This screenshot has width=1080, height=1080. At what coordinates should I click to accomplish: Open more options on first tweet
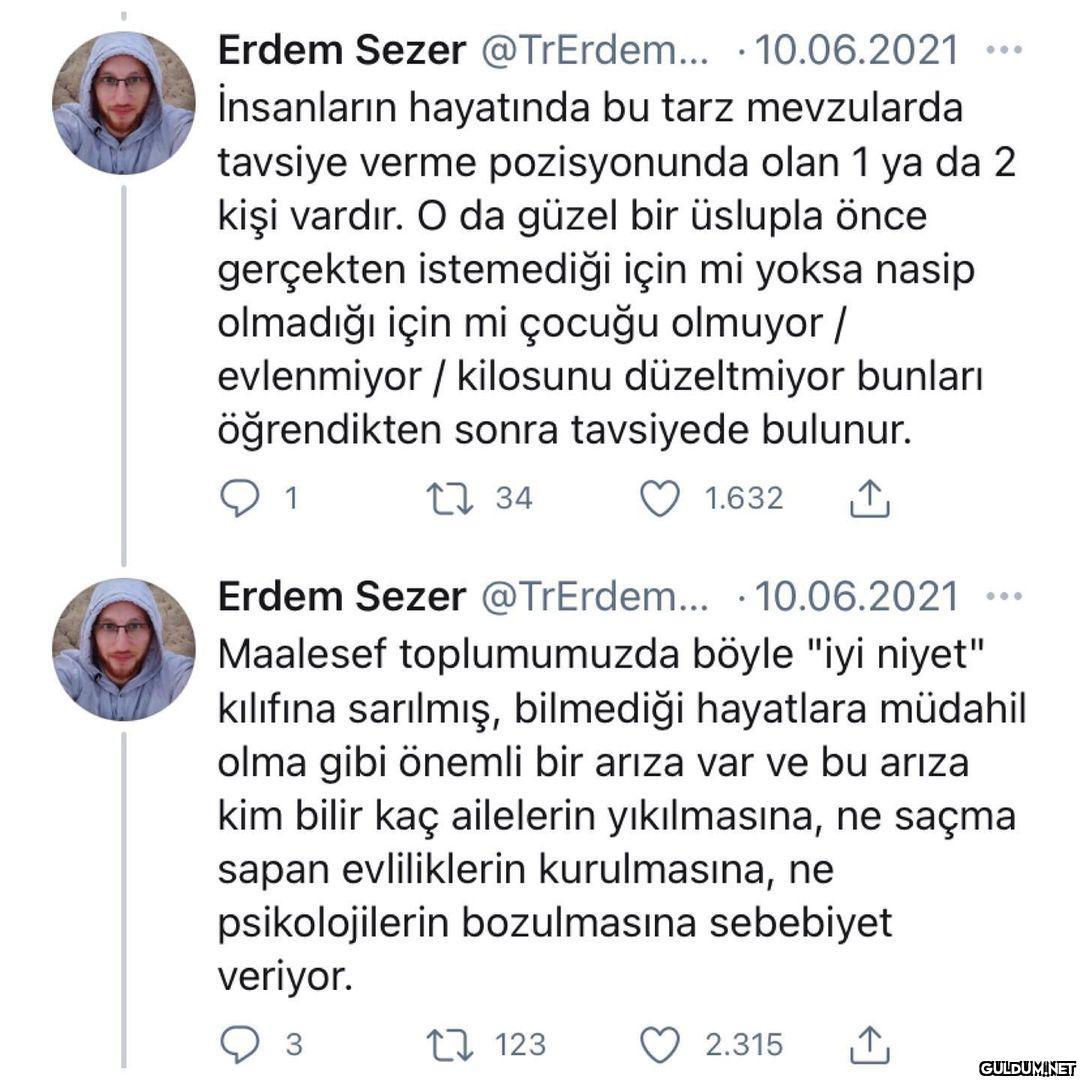coord(1003,50)
